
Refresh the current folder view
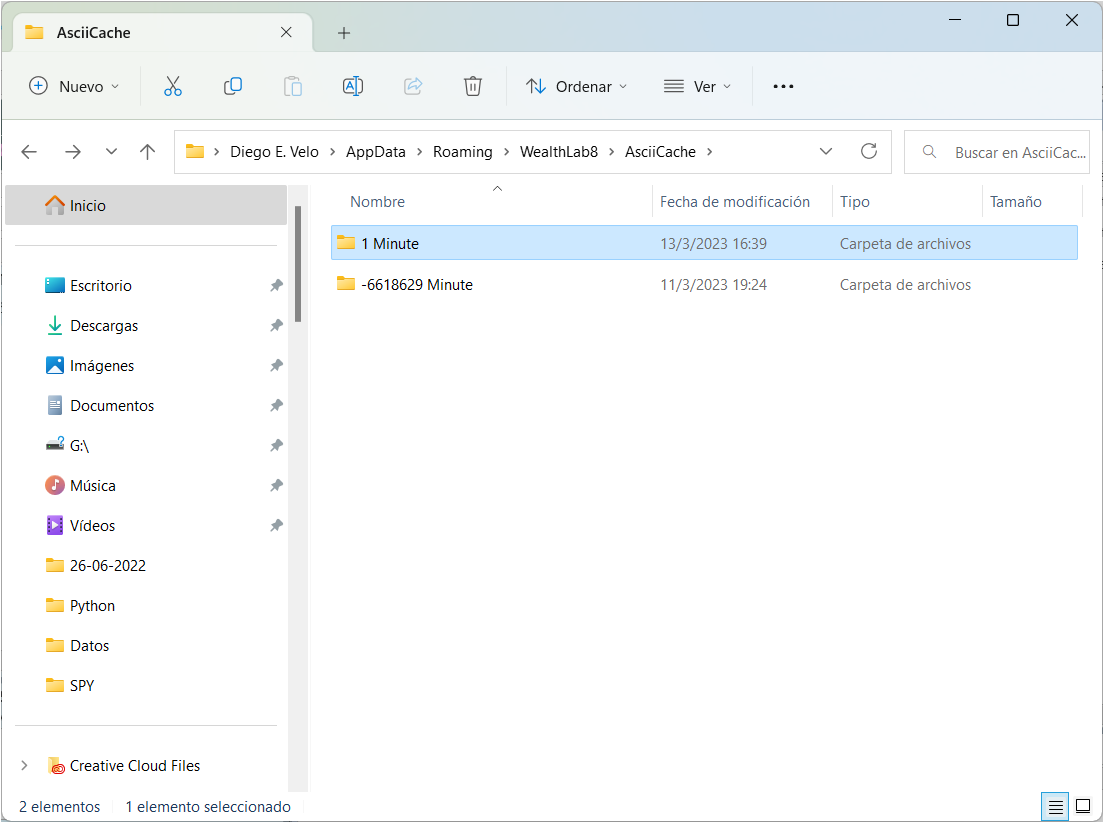(x=869, y=151)
